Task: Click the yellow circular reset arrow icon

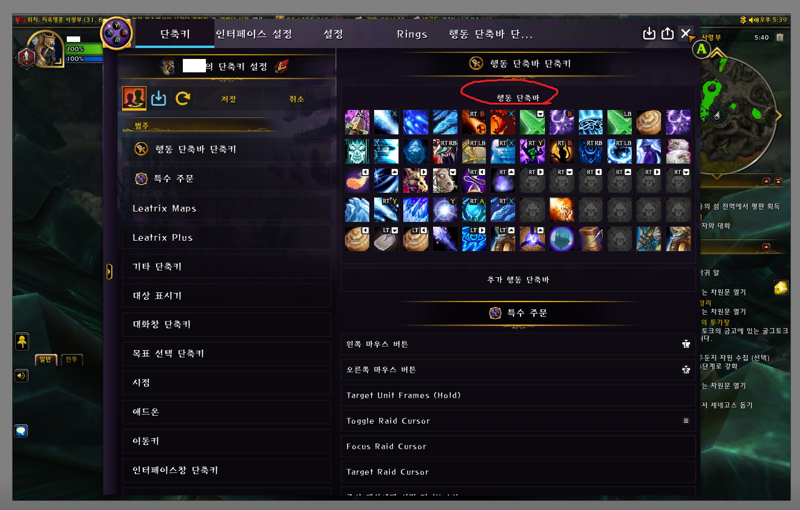Action: coord(183,98)
